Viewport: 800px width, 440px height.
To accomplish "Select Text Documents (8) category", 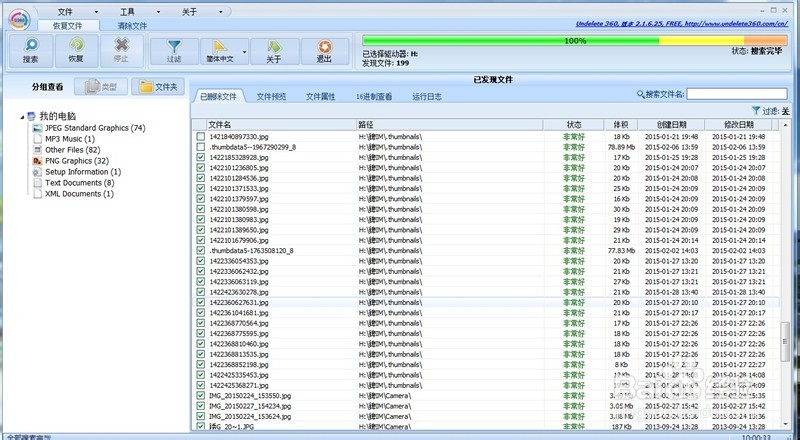I will (80, 183).
